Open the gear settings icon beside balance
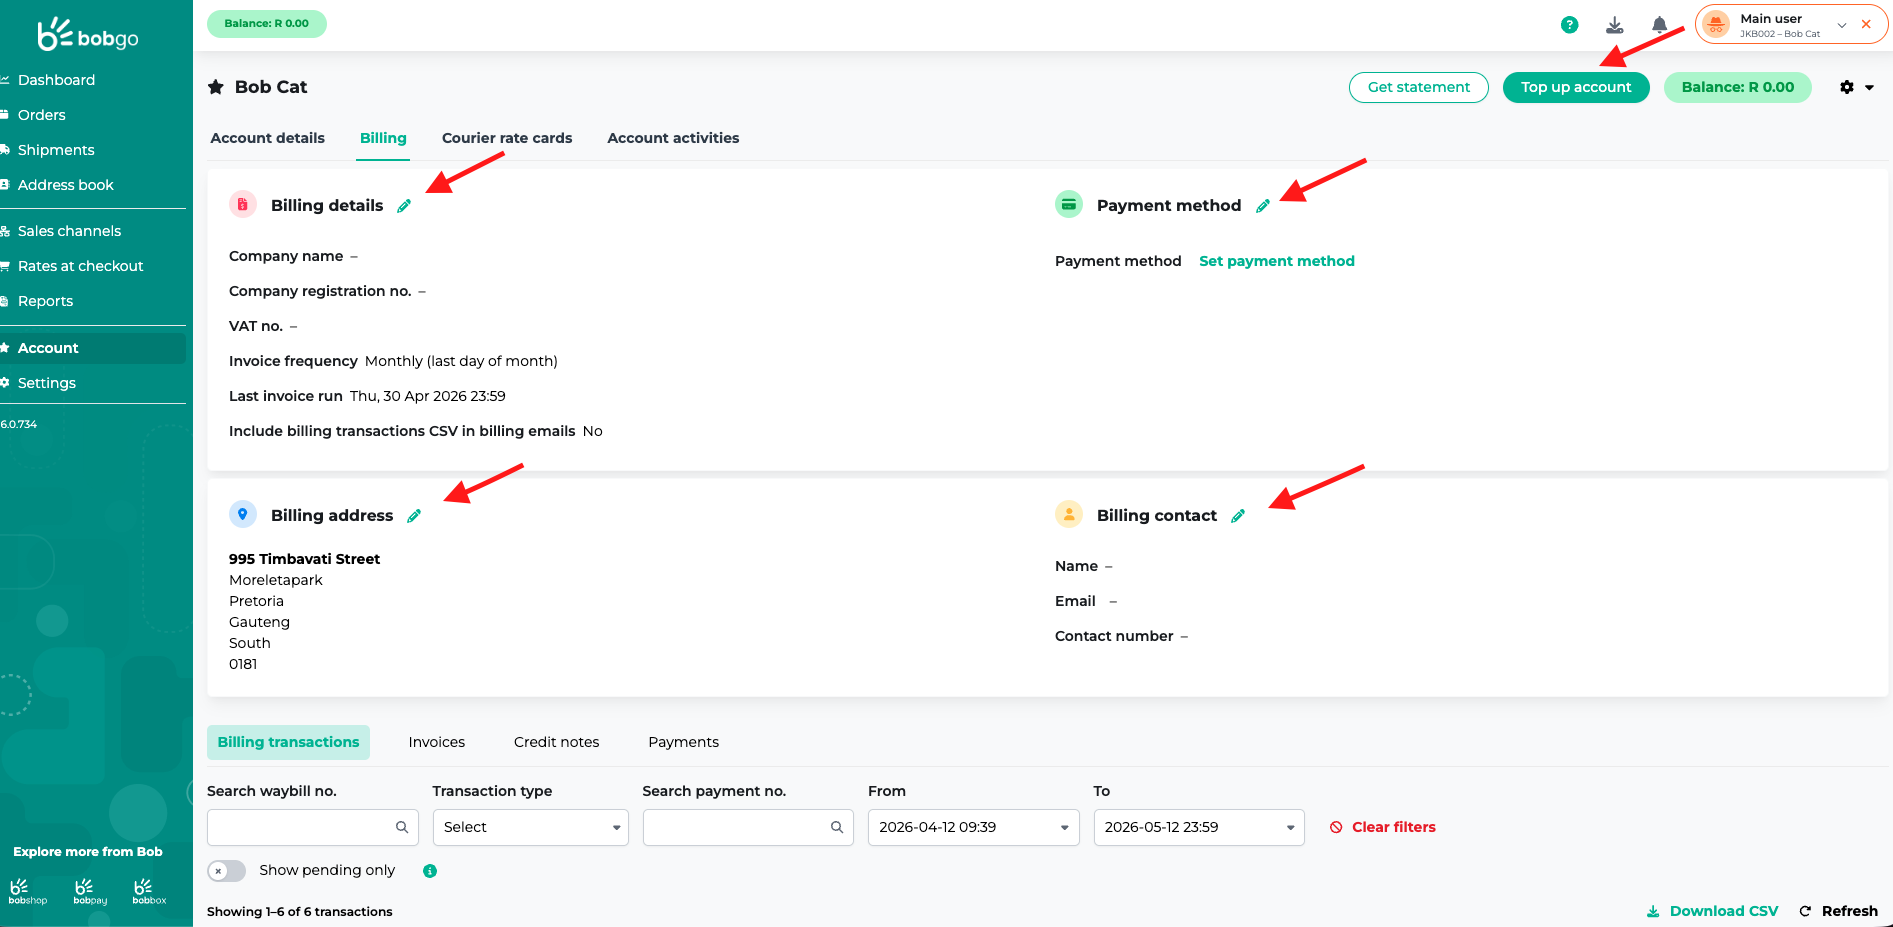The height and width of the screenshot is (927, 1893). [x=1847, y=87]
